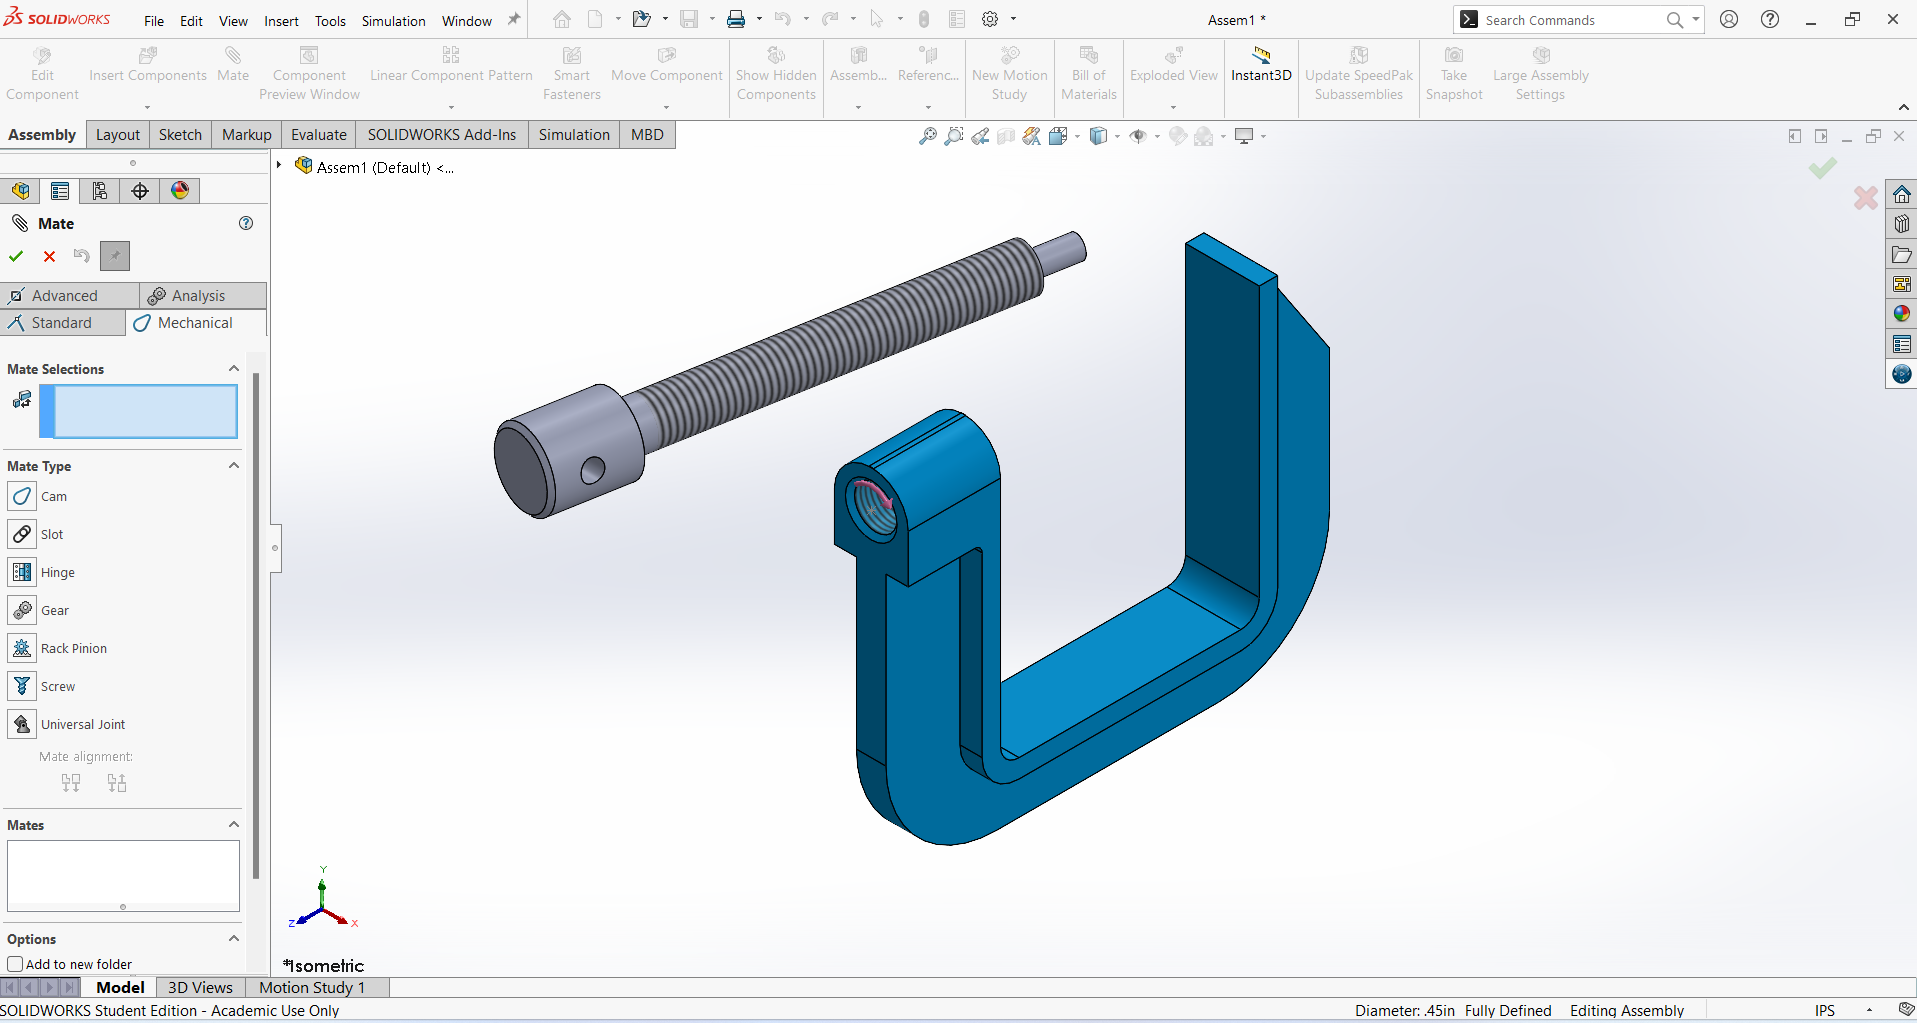
Task: Open Mate help question mark icon
Action: point(246,223)
